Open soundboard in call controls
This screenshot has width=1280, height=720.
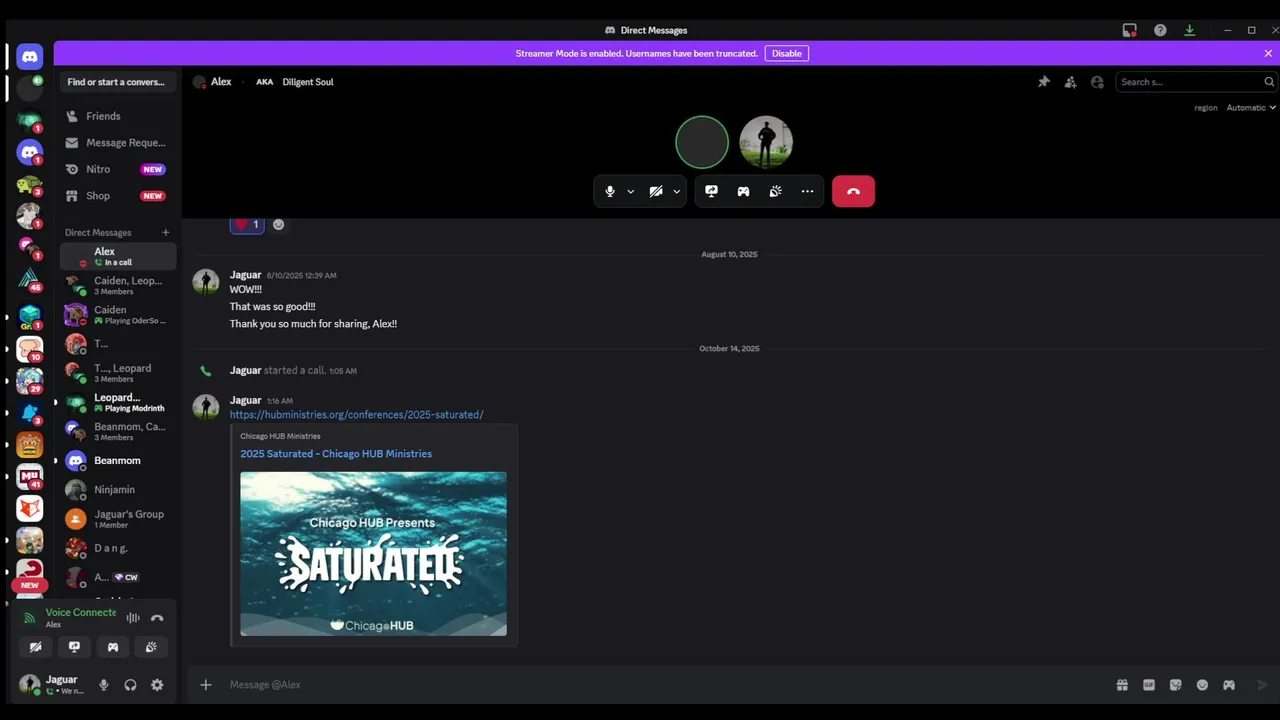(775, 191)
